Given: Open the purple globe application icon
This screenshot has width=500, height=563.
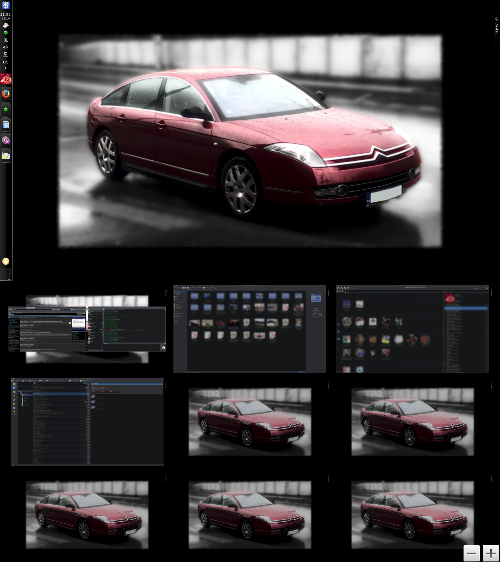Looking at the screenshot, I should tap(5, 140).
